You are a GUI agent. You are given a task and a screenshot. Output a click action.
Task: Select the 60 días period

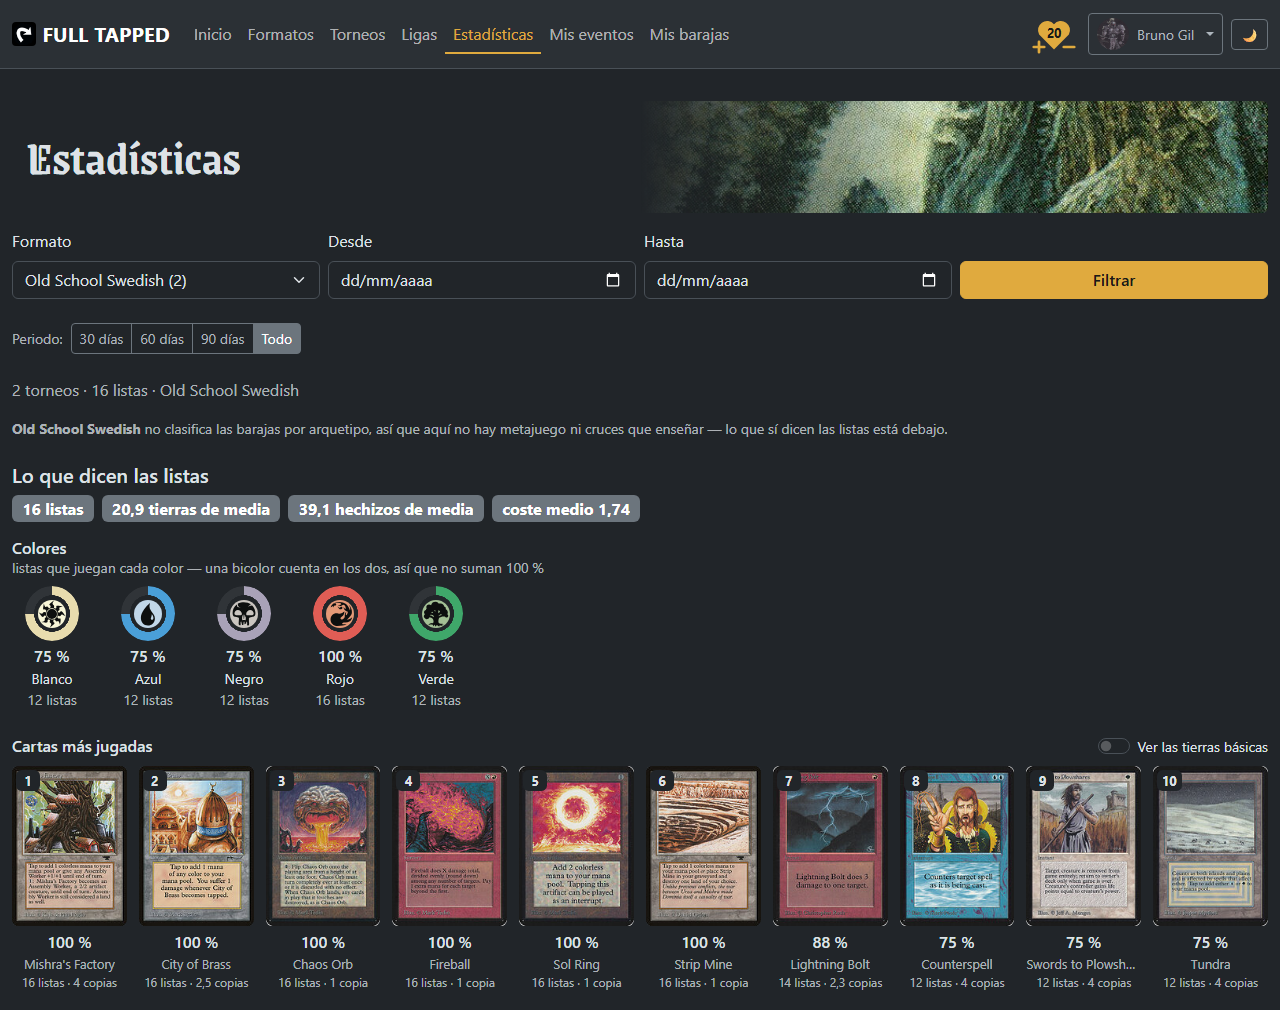tap(162, 339)
